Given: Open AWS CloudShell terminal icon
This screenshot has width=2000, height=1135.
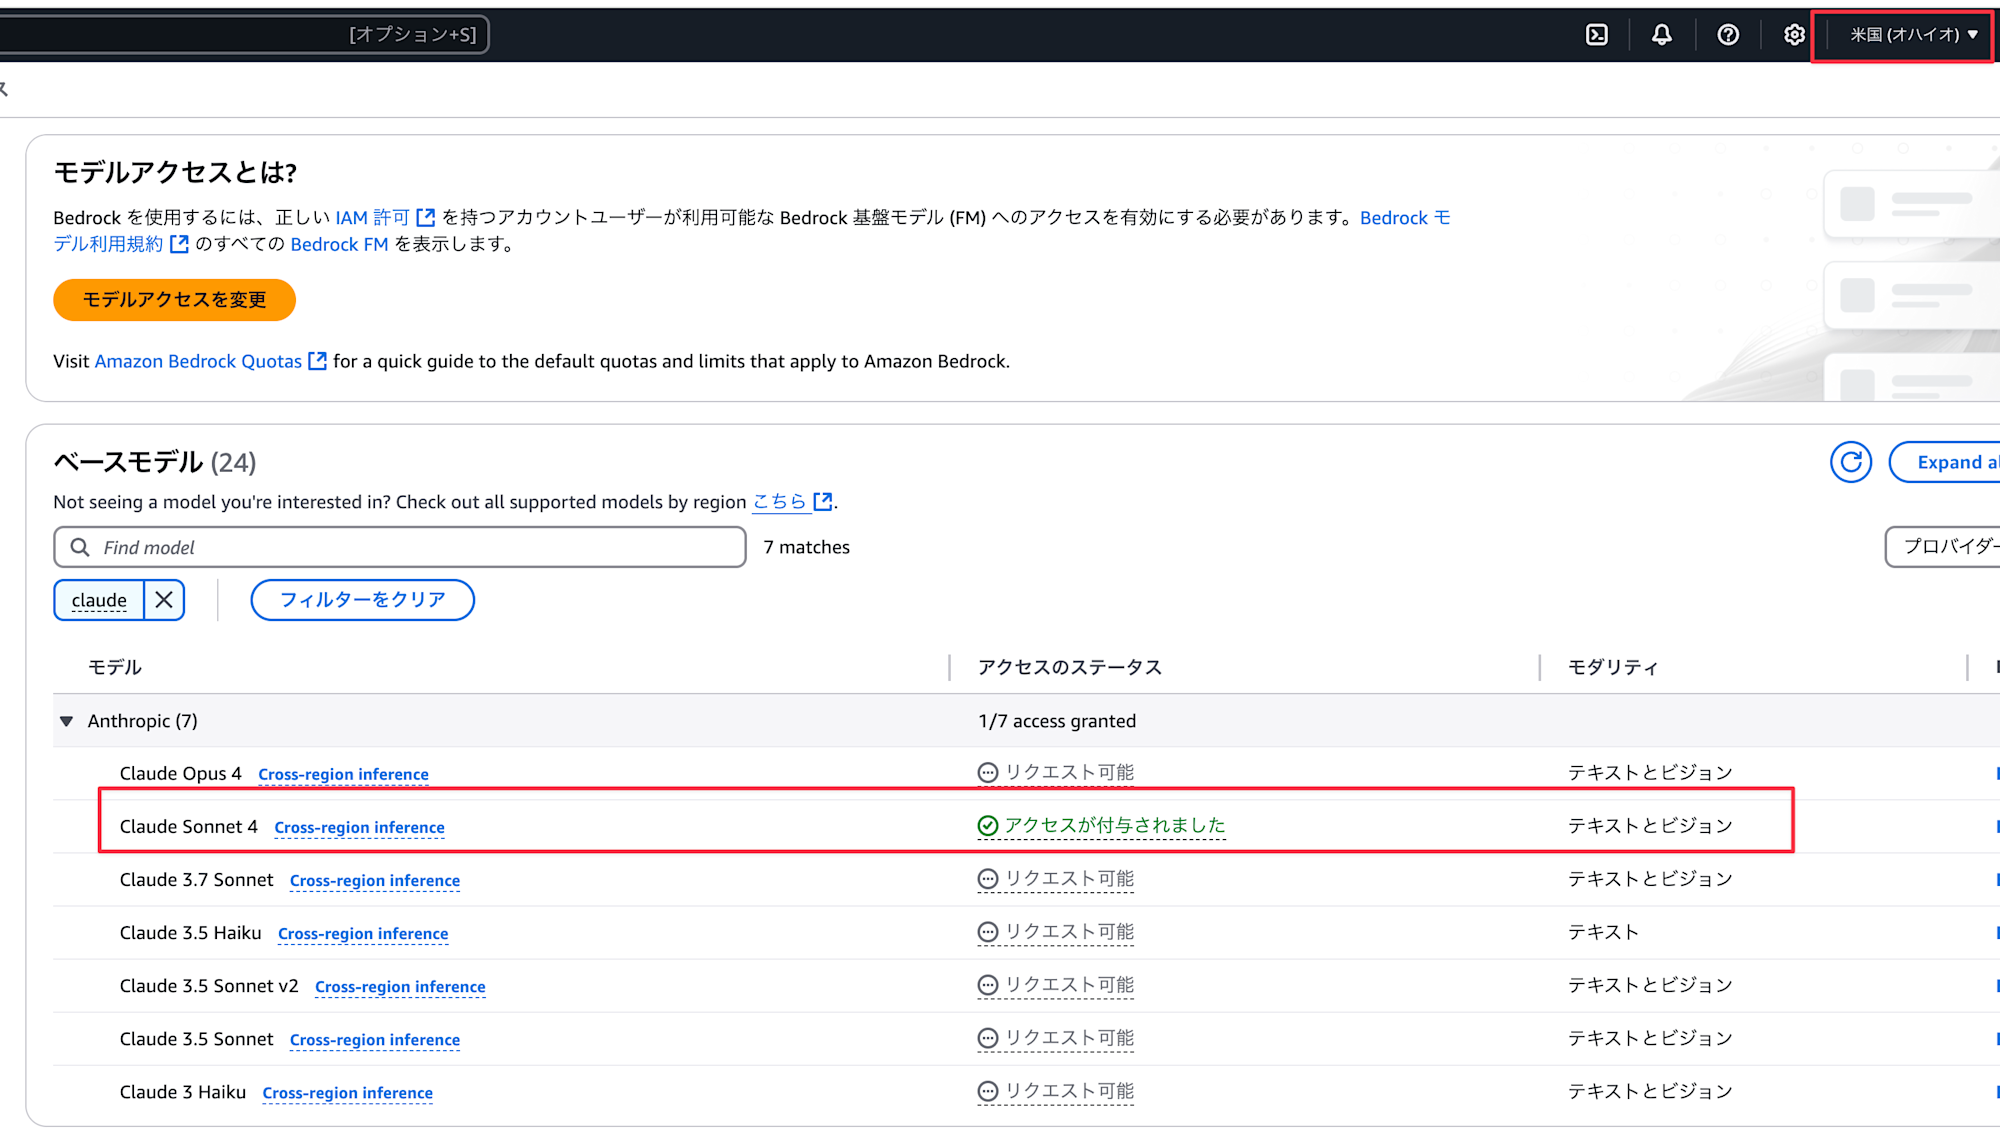Looking at the screenshot, I should coord(1597,35).
